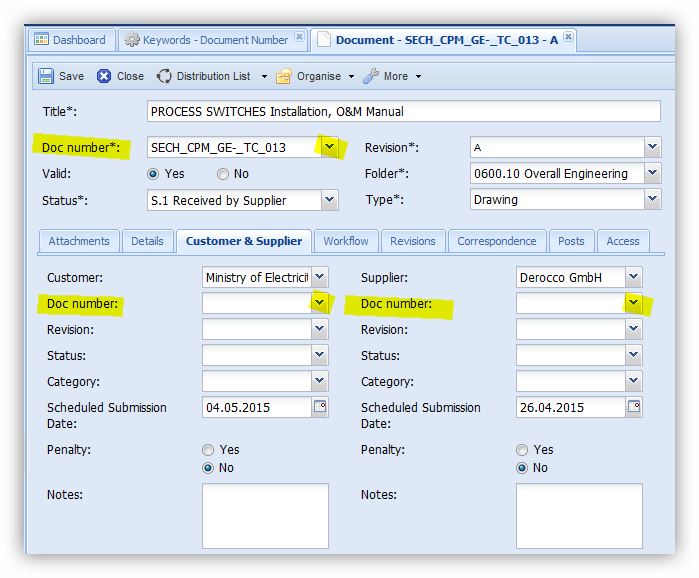Open the Correspondence tab
699x578 pixels.
pos(497,241)
